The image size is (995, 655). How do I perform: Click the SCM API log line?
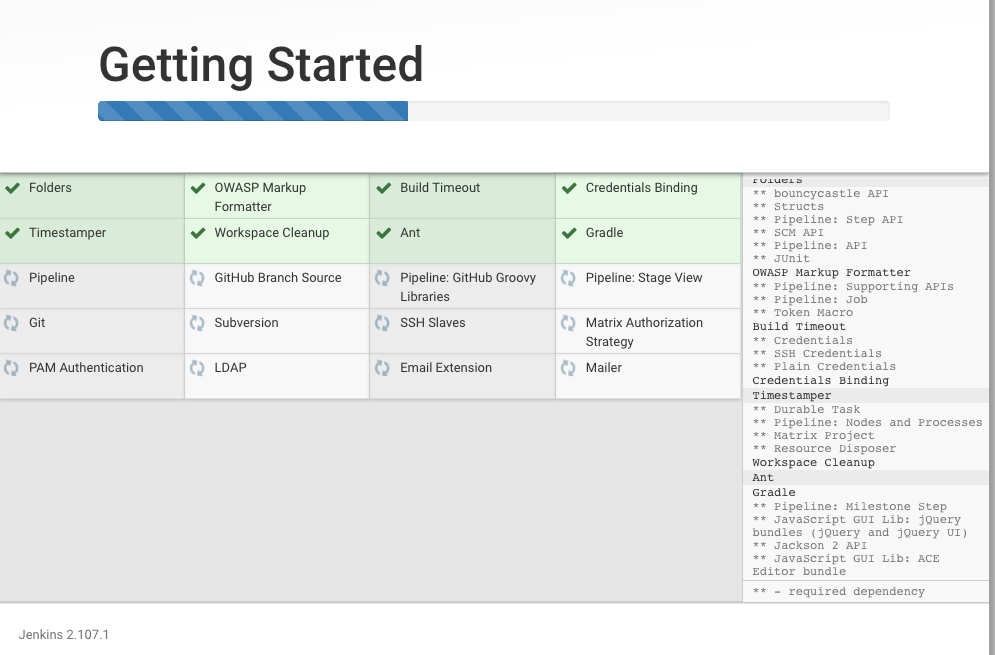[788, 233]
